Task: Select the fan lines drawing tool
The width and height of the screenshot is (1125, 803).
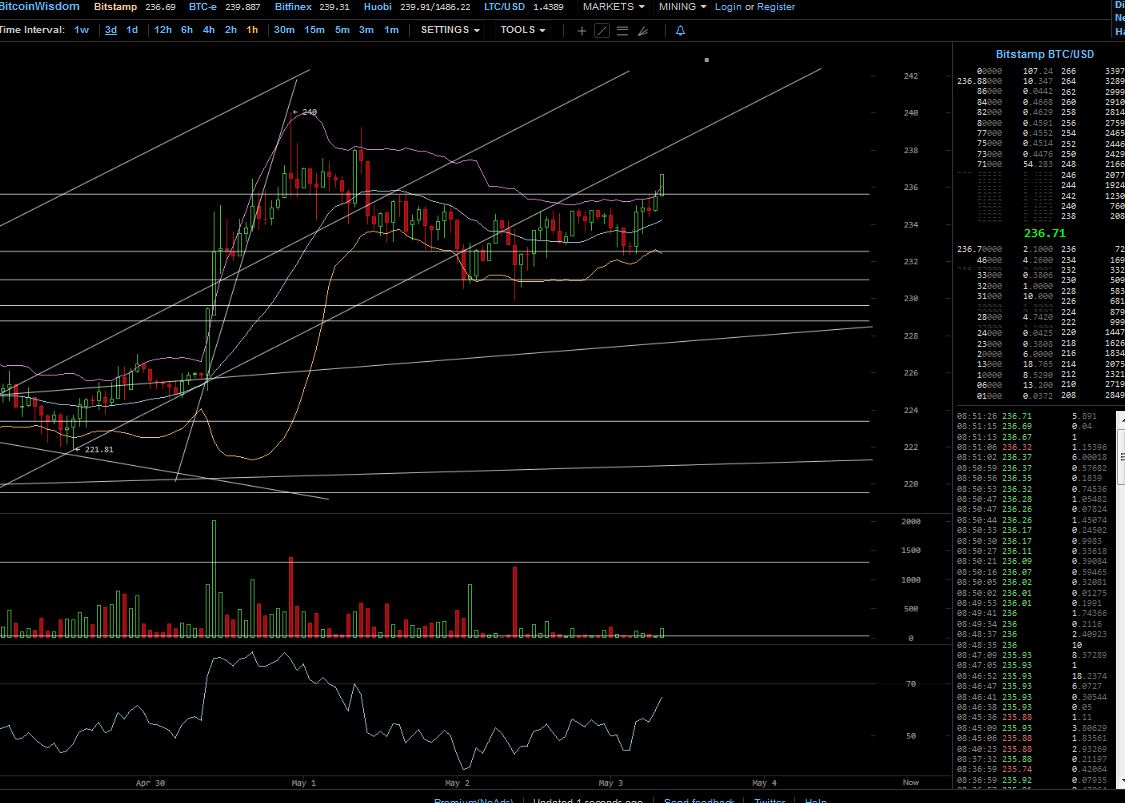Action: [x=643, y=31]
